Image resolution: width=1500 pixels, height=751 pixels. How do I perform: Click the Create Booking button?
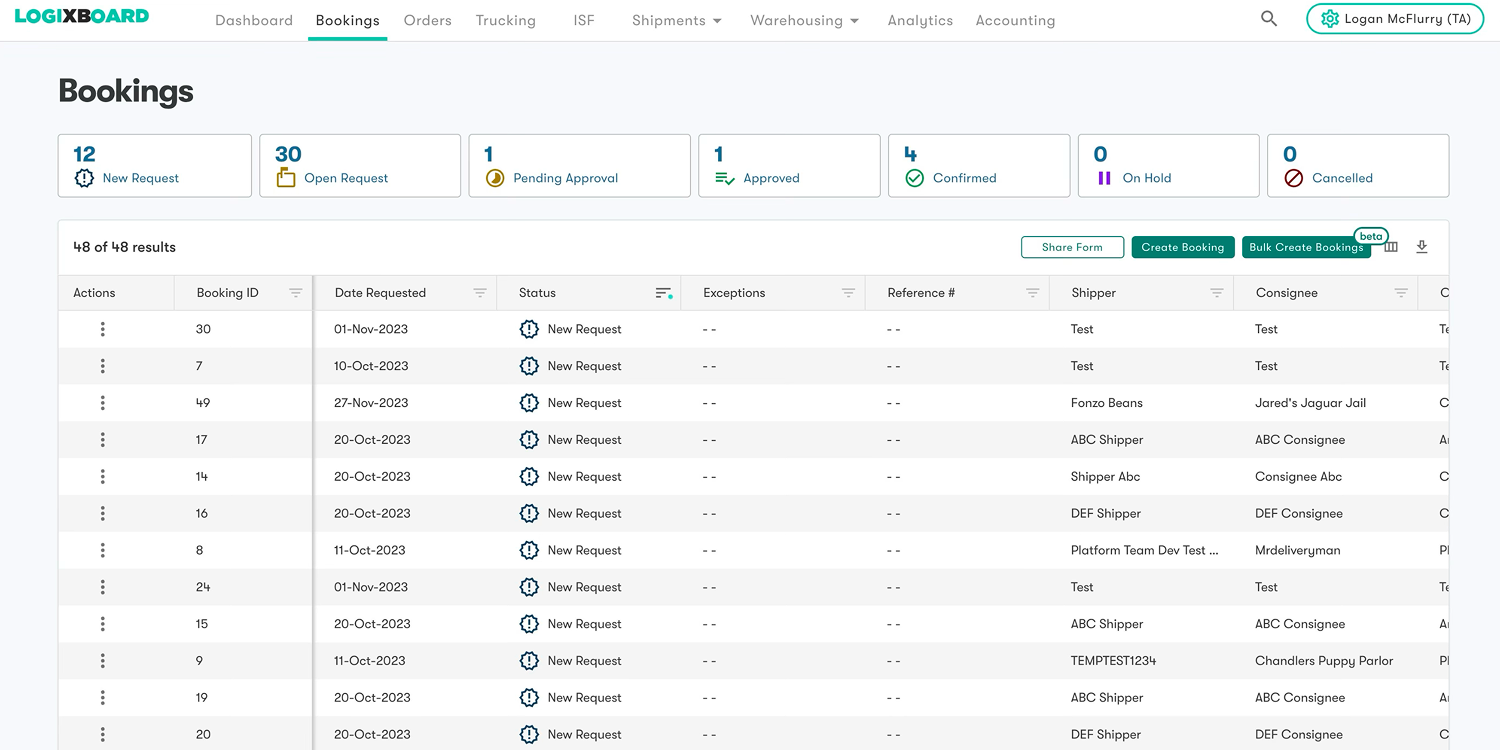(1183, 247)
